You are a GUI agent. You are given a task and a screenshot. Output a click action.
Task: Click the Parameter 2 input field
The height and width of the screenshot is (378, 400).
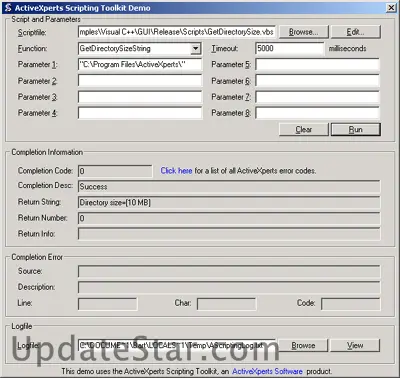(x=140, y=81)
